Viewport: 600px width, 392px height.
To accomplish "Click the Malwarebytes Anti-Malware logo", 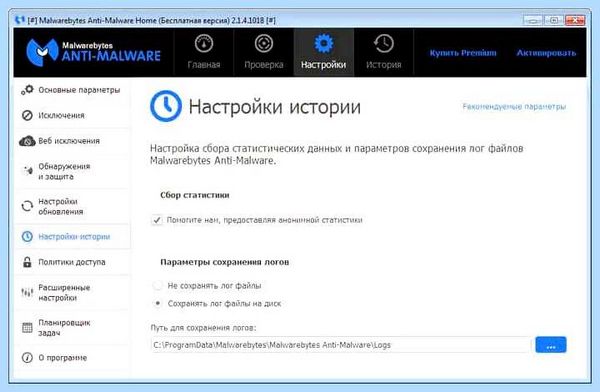I will (93, 51).
